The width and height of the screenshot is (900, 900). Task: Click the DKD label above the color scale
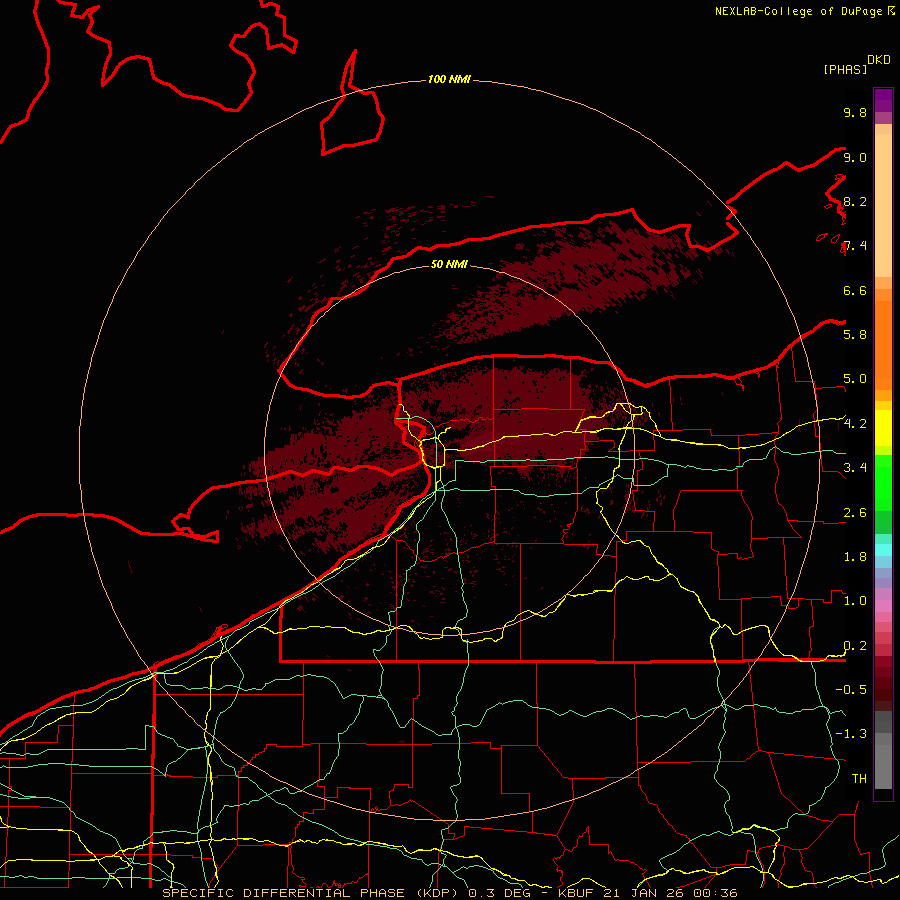click(879, 60)
